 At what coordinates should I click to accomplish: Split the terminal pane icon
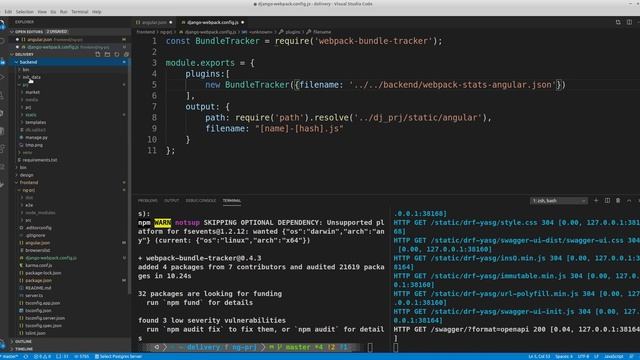tap(607, 200)
